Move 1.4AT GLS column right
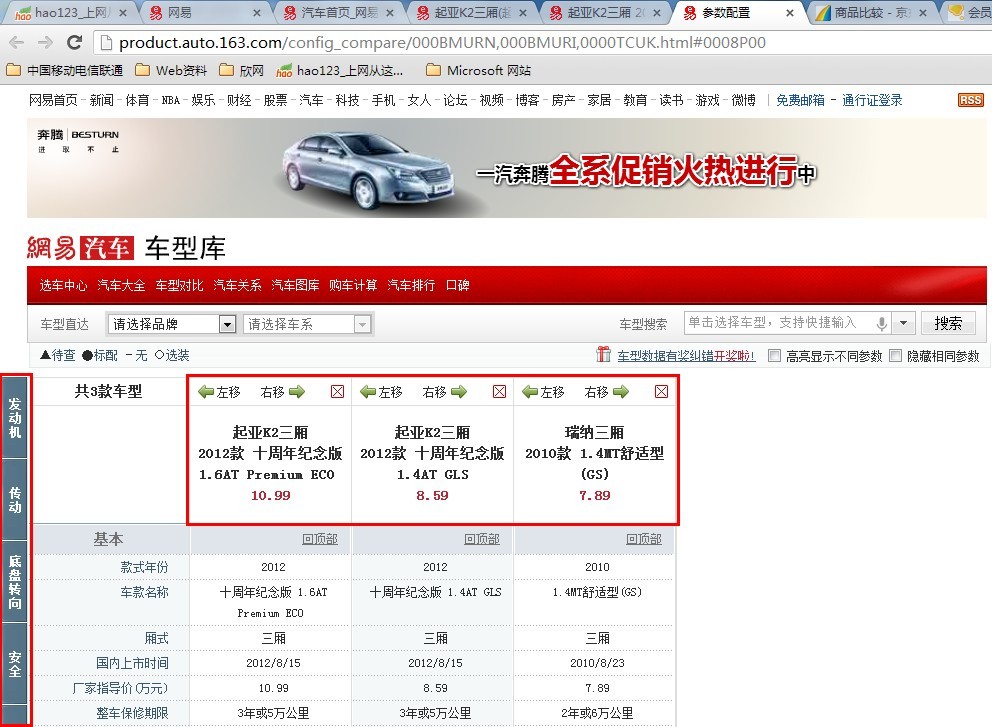The height and width of the screenshot is (727, 992). click(445, 392)
